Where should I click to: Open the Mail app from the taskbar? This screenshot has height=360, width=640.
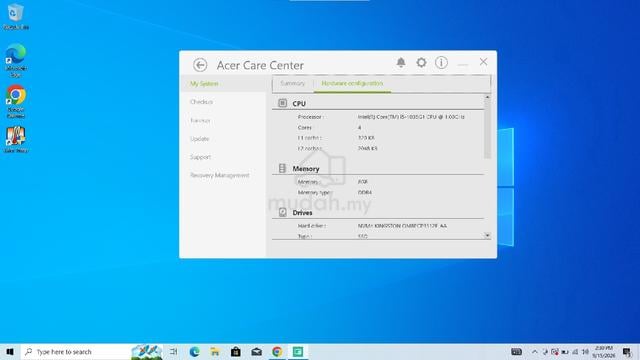[256, 351]
